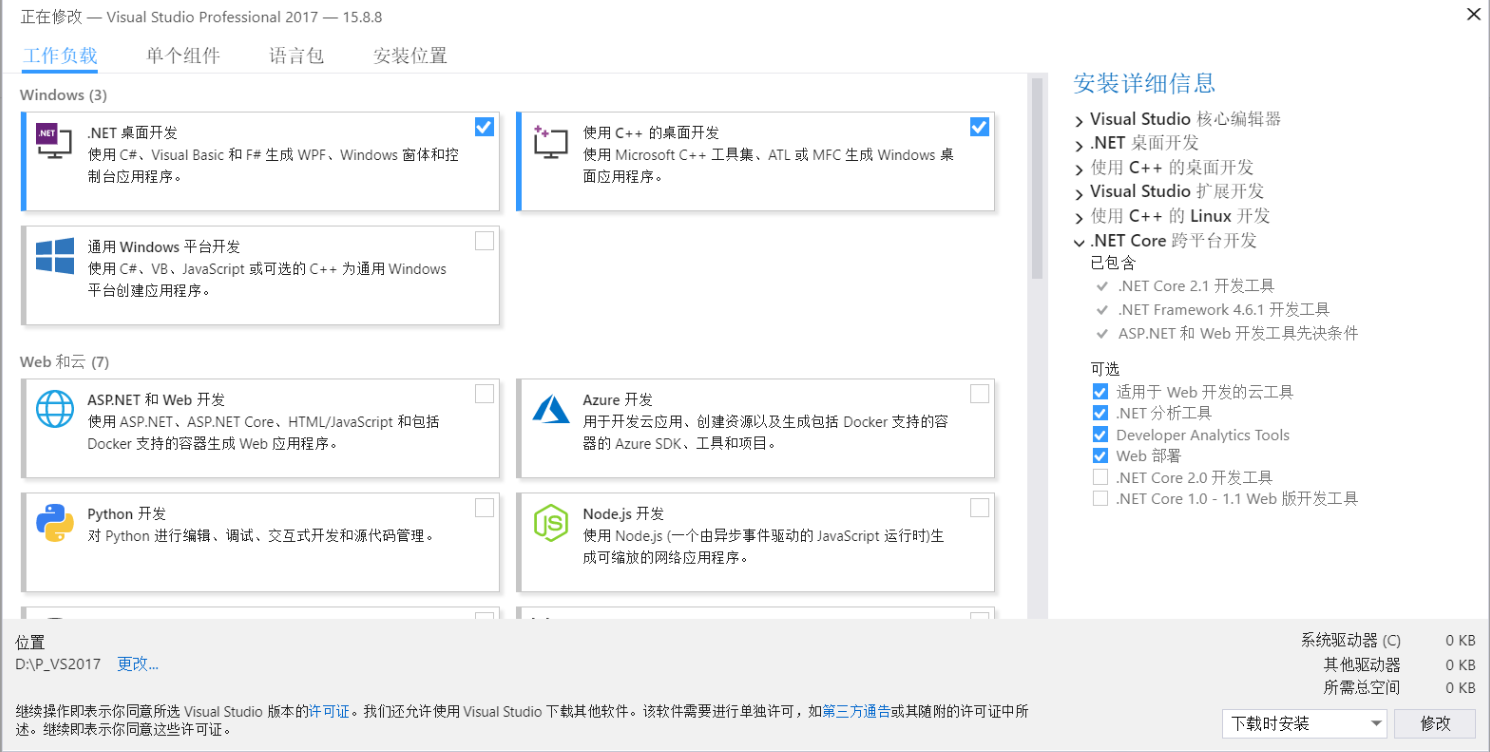Uncheck the .NET 分析工具 option
1490x752 pixels.
click(1100, 413)
